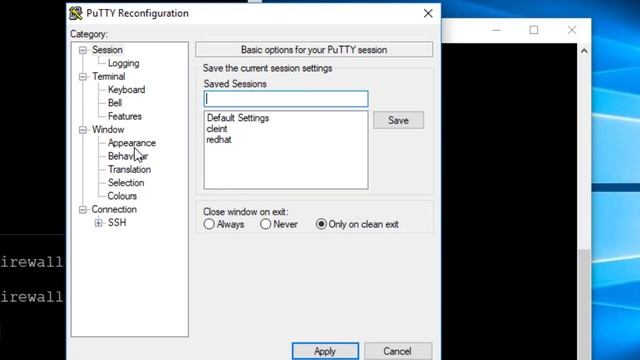
Task: Collapse the Window tree node
Action: pyautogui.click(x=83, y=130)
